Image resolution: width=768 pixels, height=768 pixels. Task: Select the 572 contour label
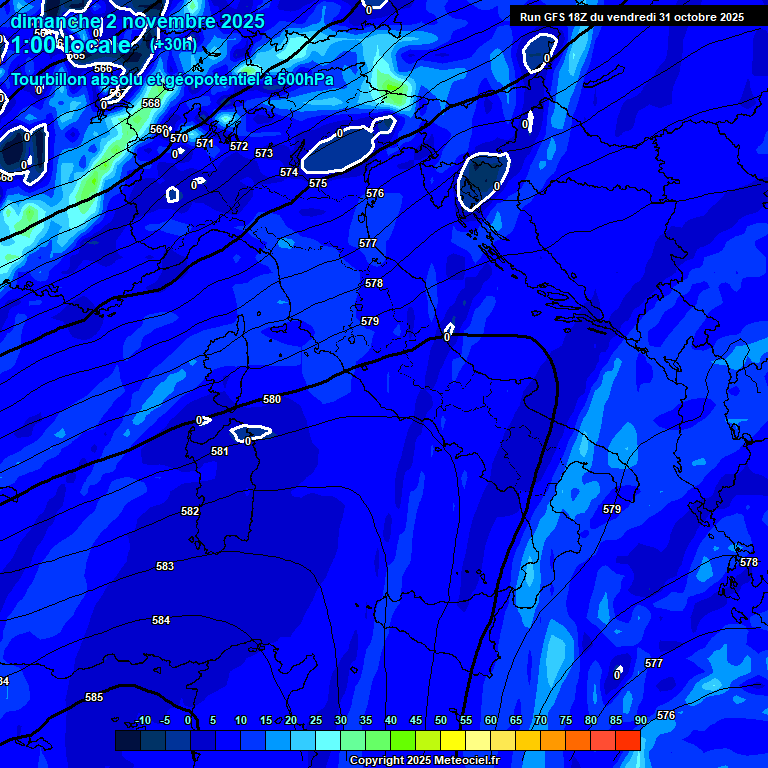click(239, 146)
